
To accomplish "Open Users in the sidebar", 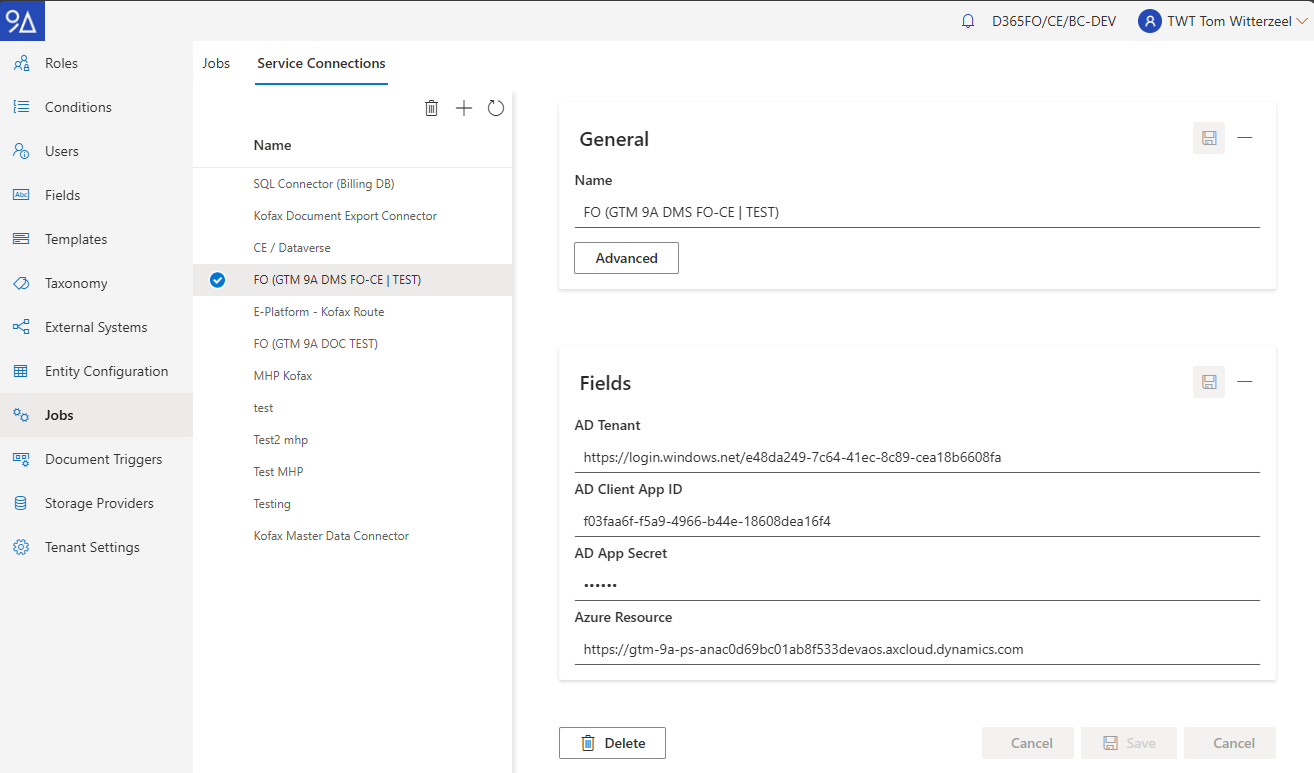I will [x=96, y=151].
